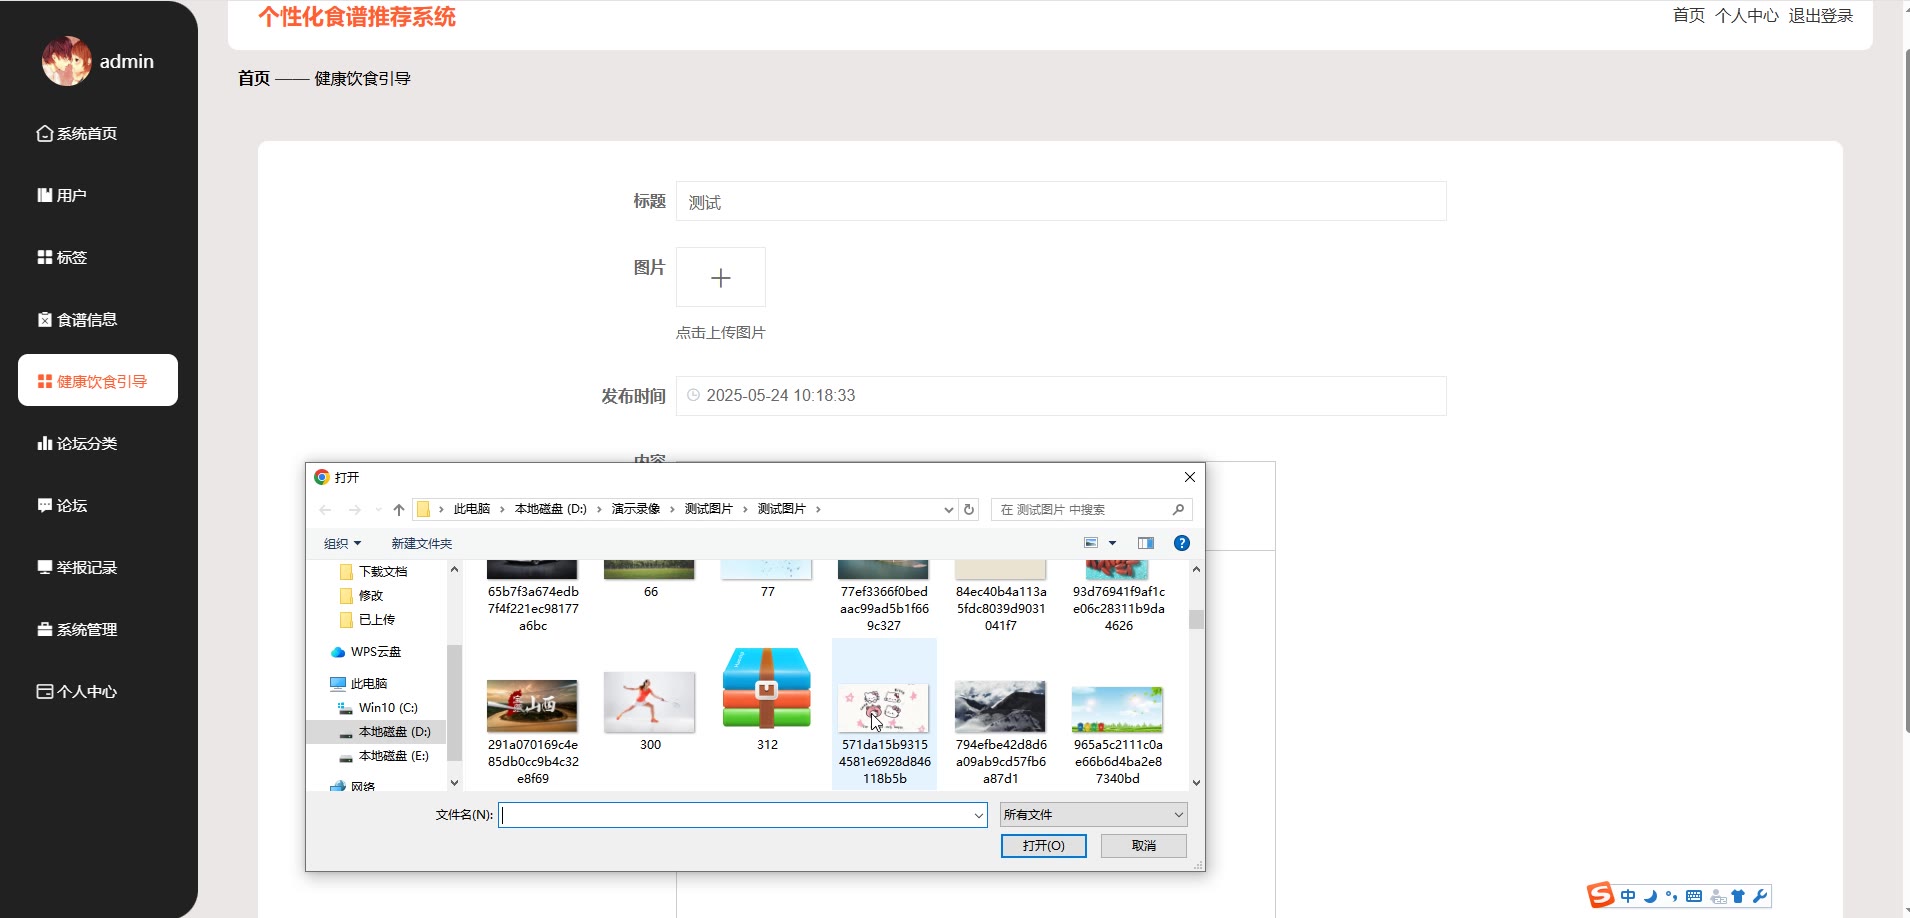Screen dimensions: 1910x918
Task: Click the 打开(O) button
Action: pos(1043,846)
